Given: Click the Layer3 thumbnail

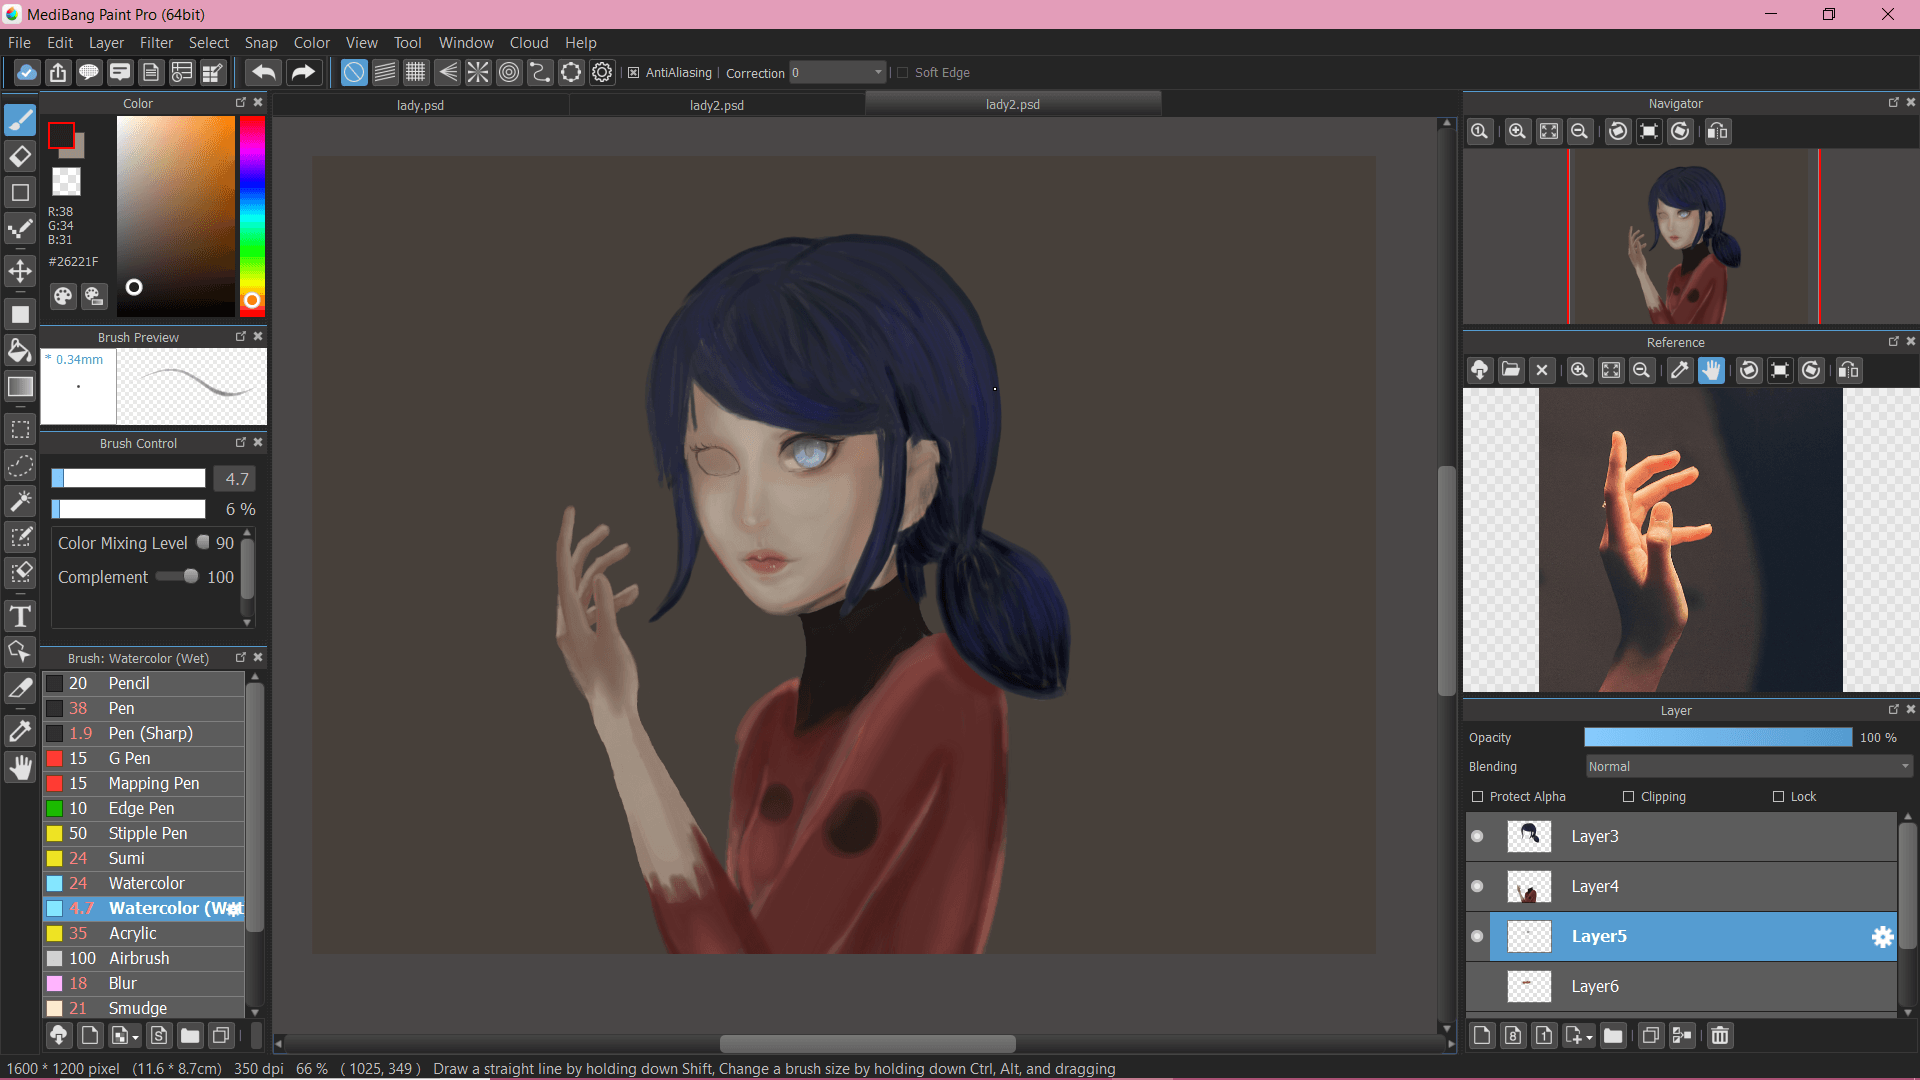Looking at the screenshot, I should [1529, 836].
